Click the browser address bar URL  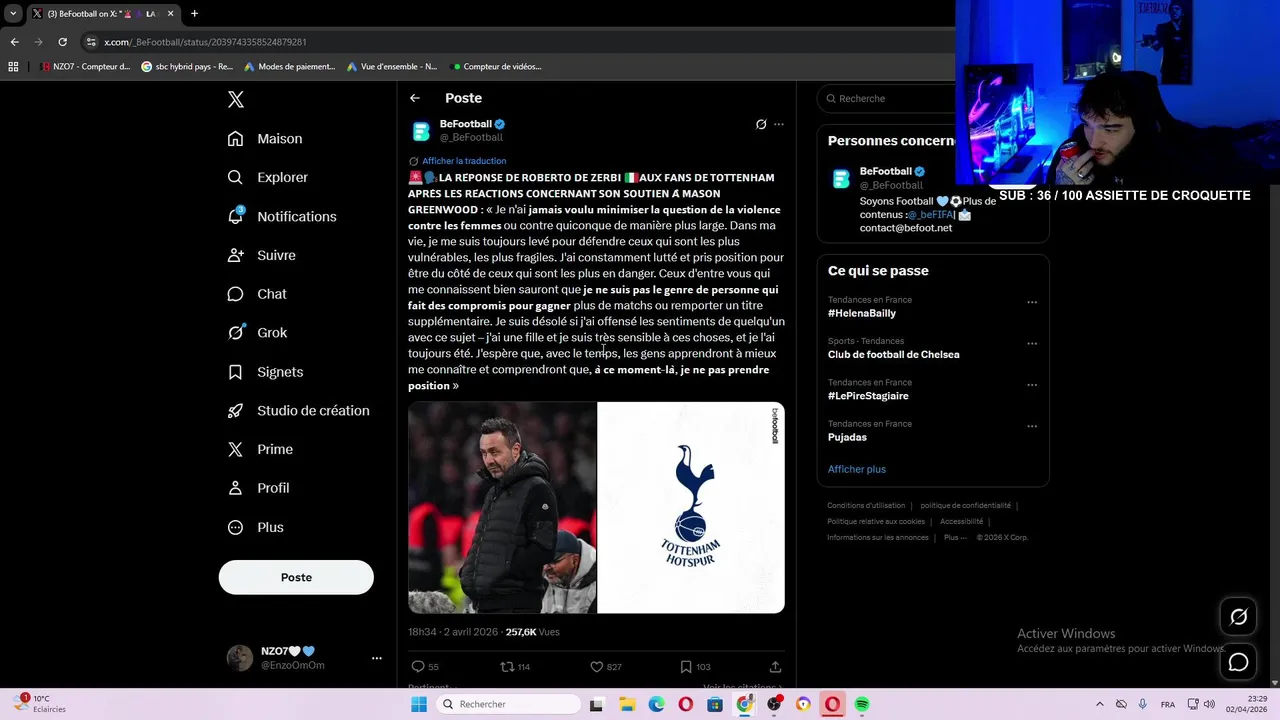coord(205,42)
